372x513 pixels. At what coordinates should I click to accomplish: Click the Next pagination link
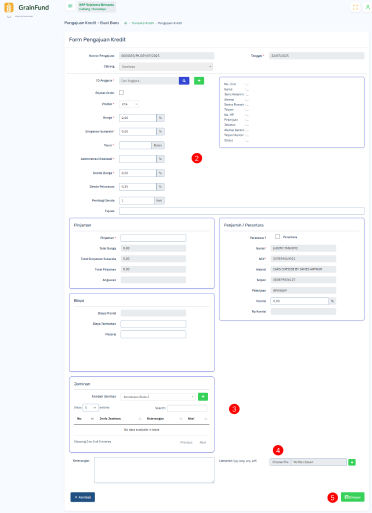coord(203,442)
